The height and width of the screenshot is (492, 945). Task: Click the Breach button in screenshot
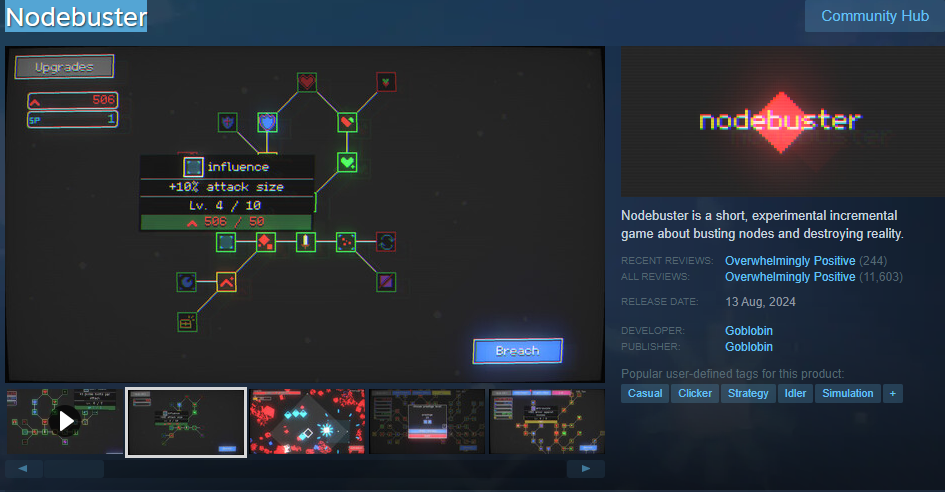(518, 351)
